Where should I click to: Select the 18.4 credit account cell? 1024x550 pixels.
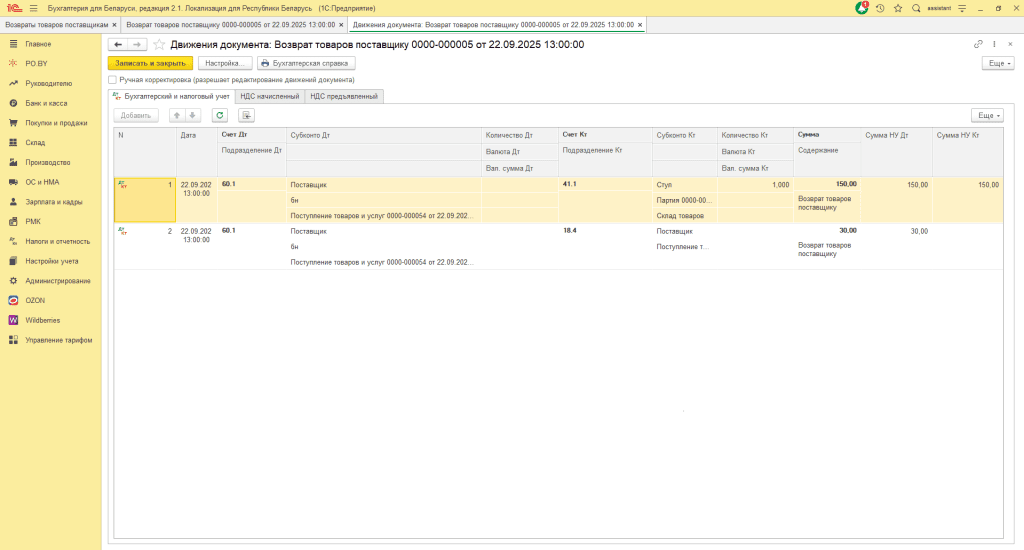tap(571, 231)
